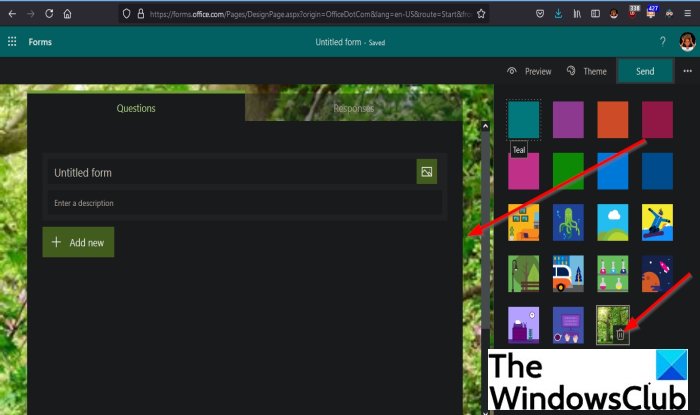Choose the orange house theme thumbnail
The image size is (700, 415).
[x=523, y=222]
